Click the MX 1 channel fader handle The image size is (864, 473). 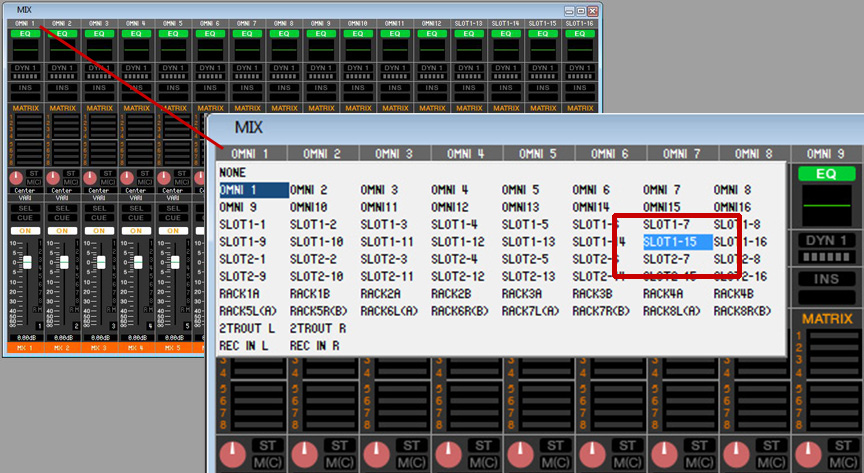(x=28, y=262)
